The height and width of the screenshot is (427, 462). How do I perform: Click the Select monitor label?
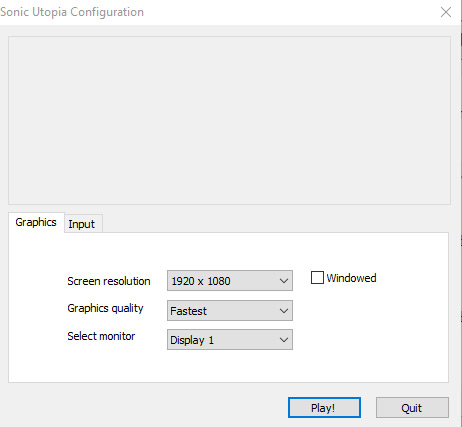[x=101, y=336]
